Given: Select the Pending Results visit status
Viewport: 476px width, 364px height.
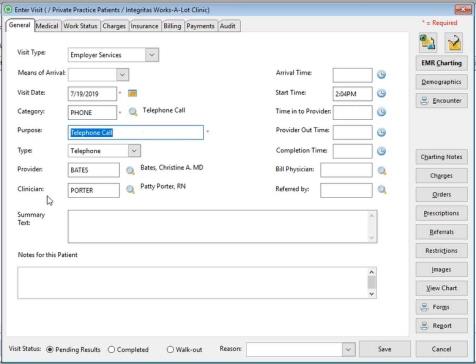Looking at the screenshot, I should 74,350.
